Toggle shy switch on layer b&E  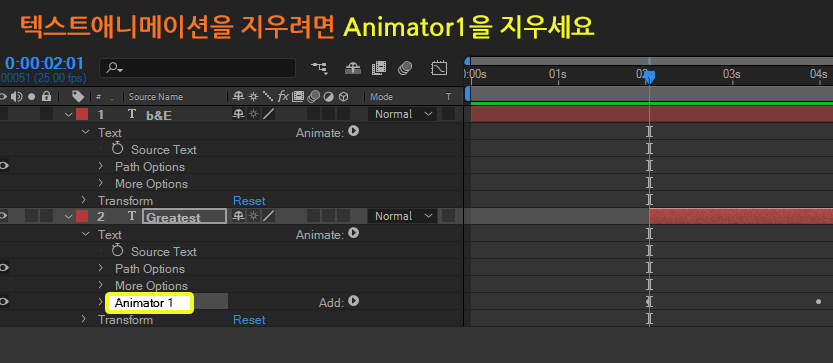239,114
